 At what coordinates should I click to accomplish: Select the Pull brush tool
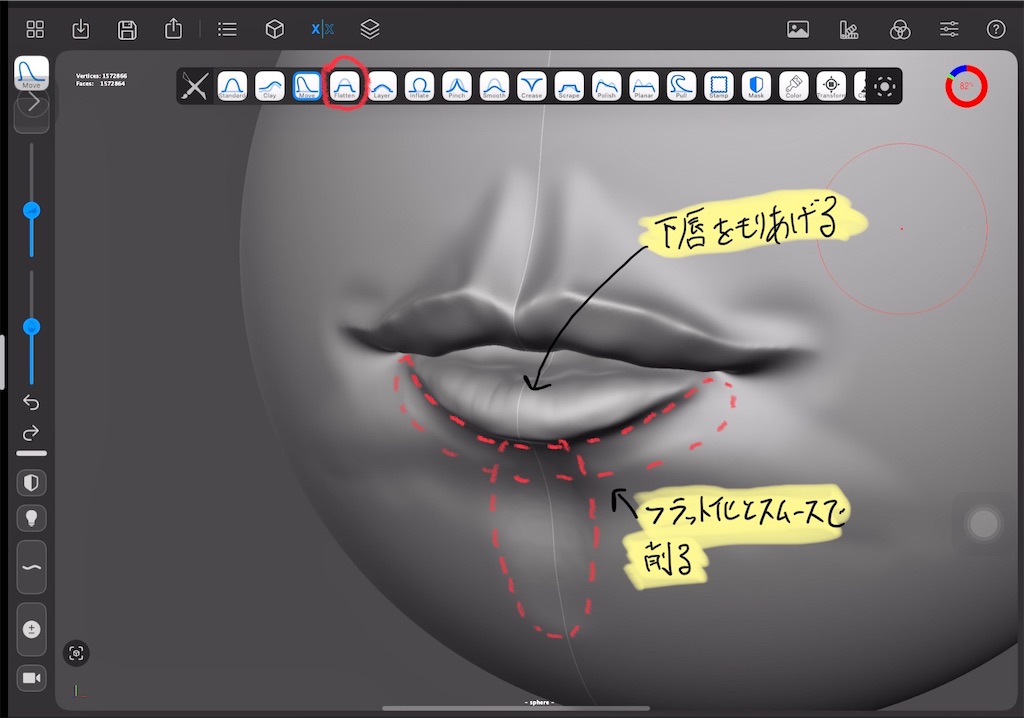coord(681,86)
